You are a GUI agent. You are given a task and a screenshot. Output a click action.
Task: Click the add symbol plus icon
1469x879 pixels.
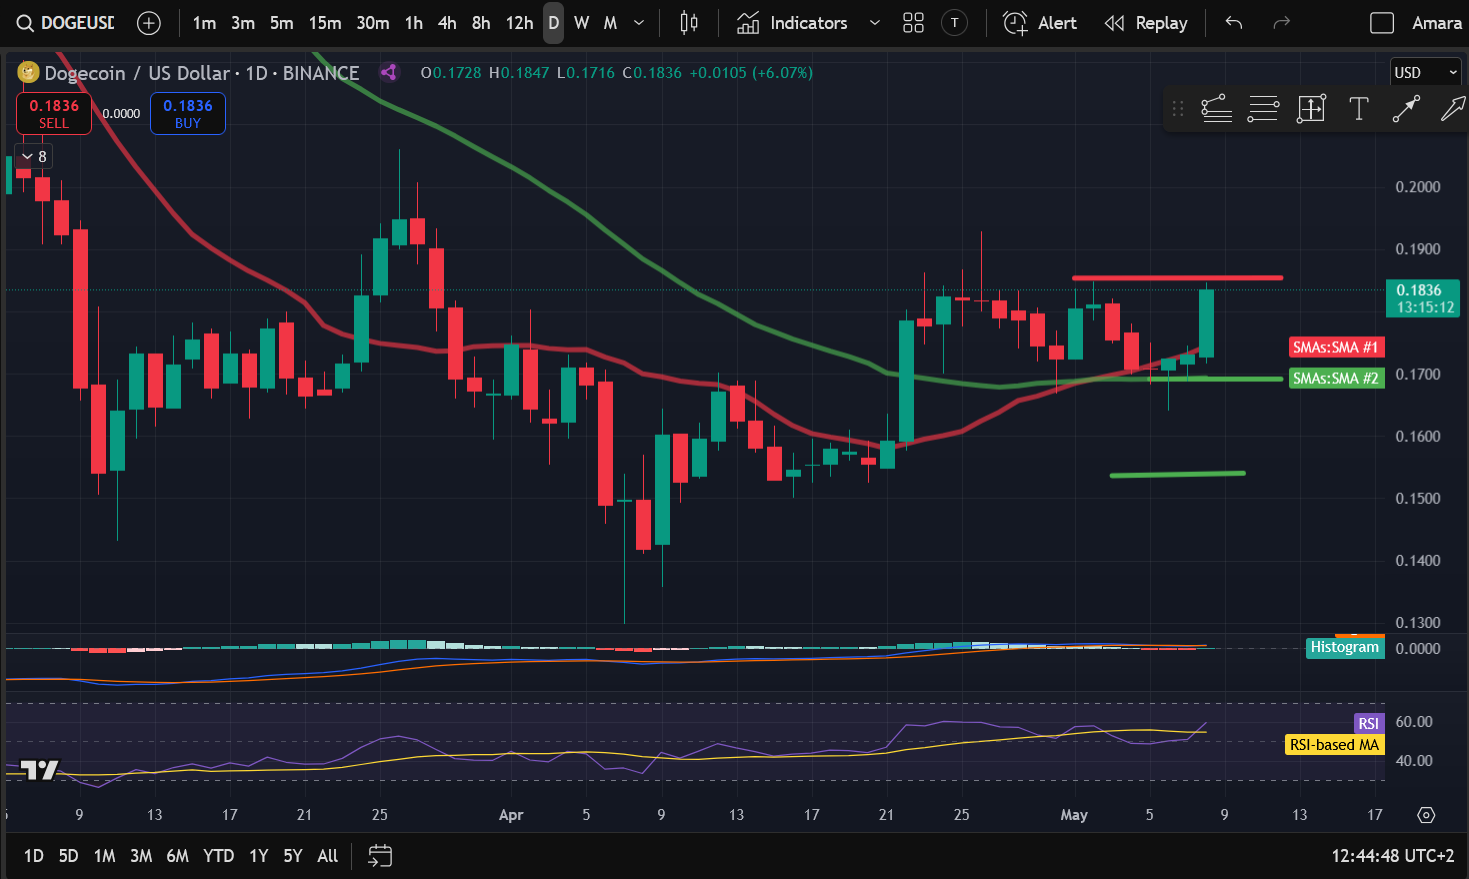[x=148, y=23]
